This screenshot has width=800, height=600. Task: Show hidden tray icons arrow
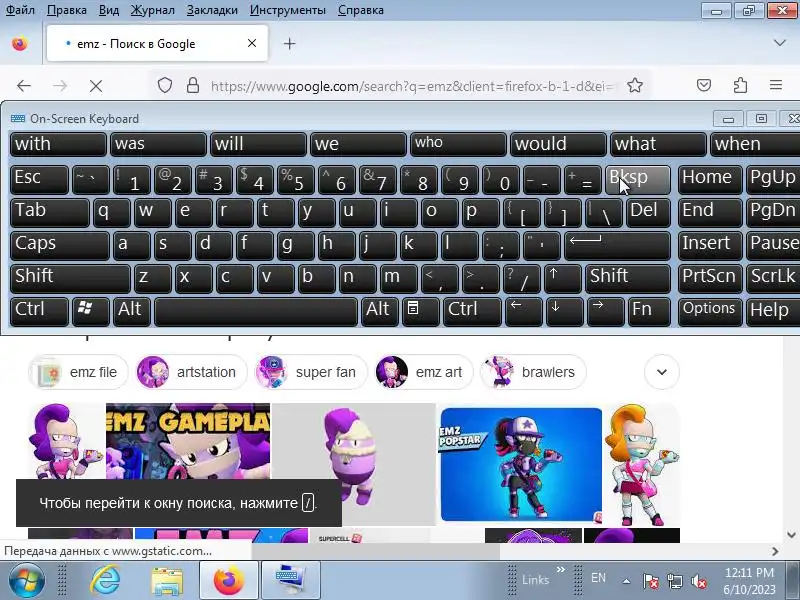(626, 581)
